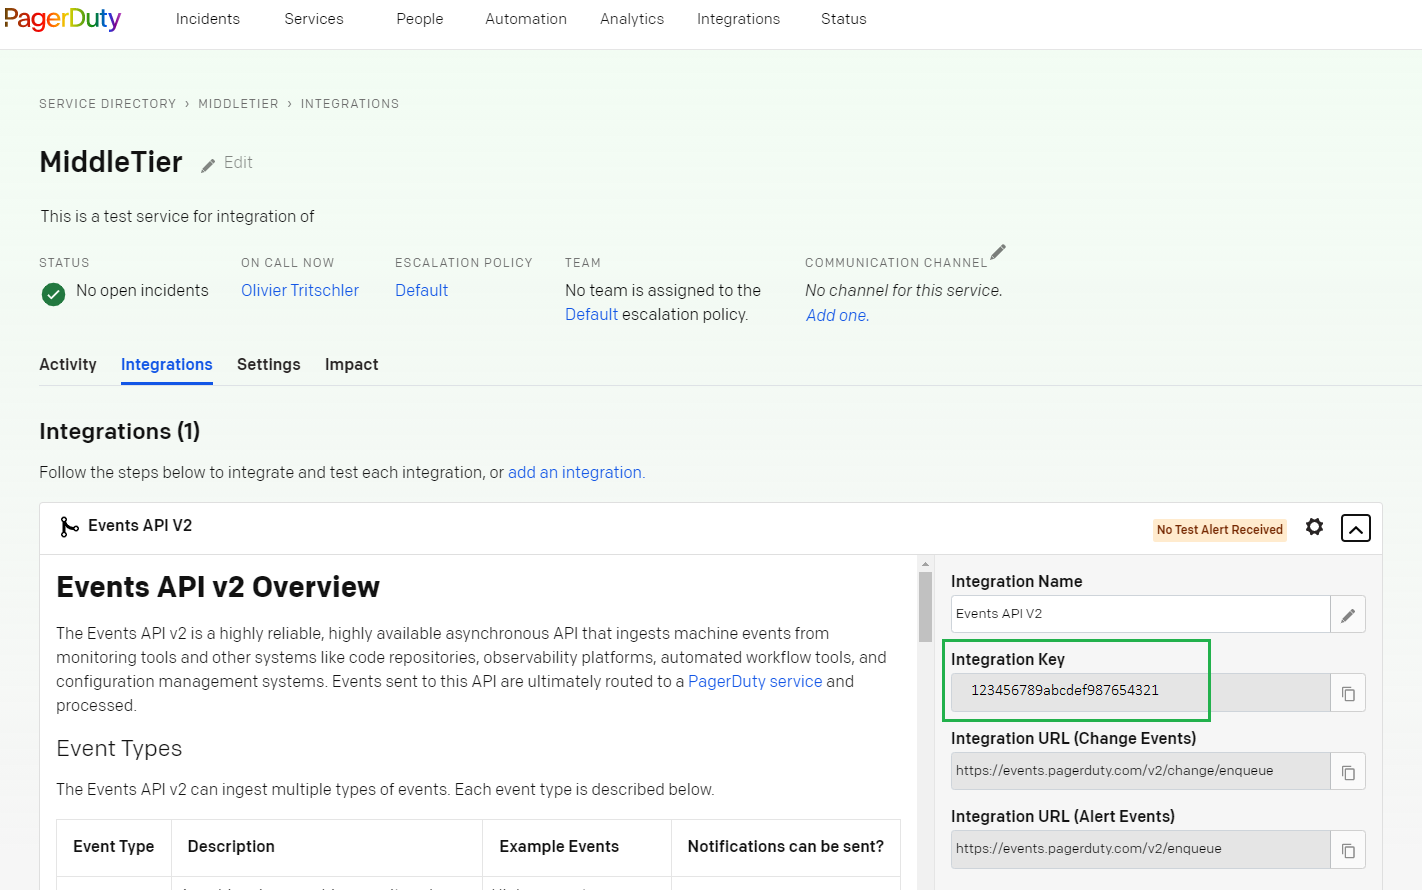This screenshot has width=1422, height=890.
Task: Open the Default escalation policy link
Action: click(421, 291)
